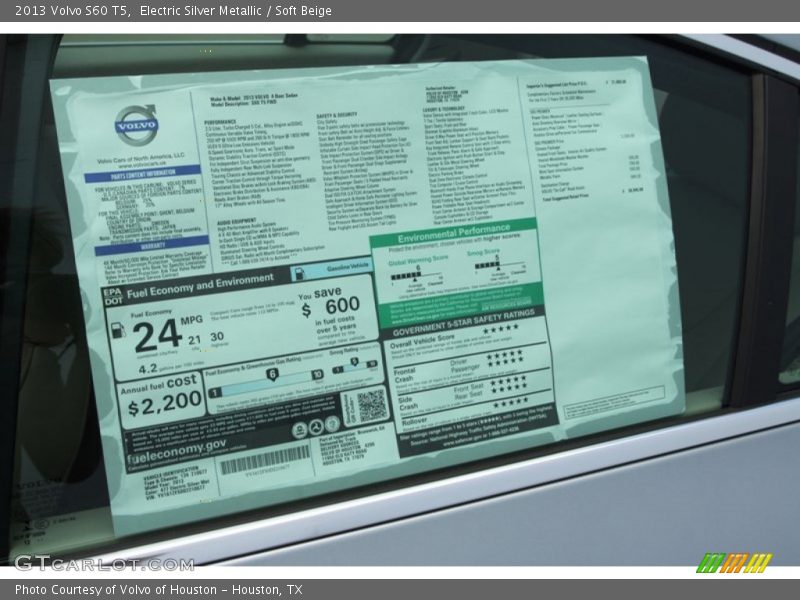
Task: Click the Global Warming Score scale
Action: pyautogui.click(x=417, y=278)
